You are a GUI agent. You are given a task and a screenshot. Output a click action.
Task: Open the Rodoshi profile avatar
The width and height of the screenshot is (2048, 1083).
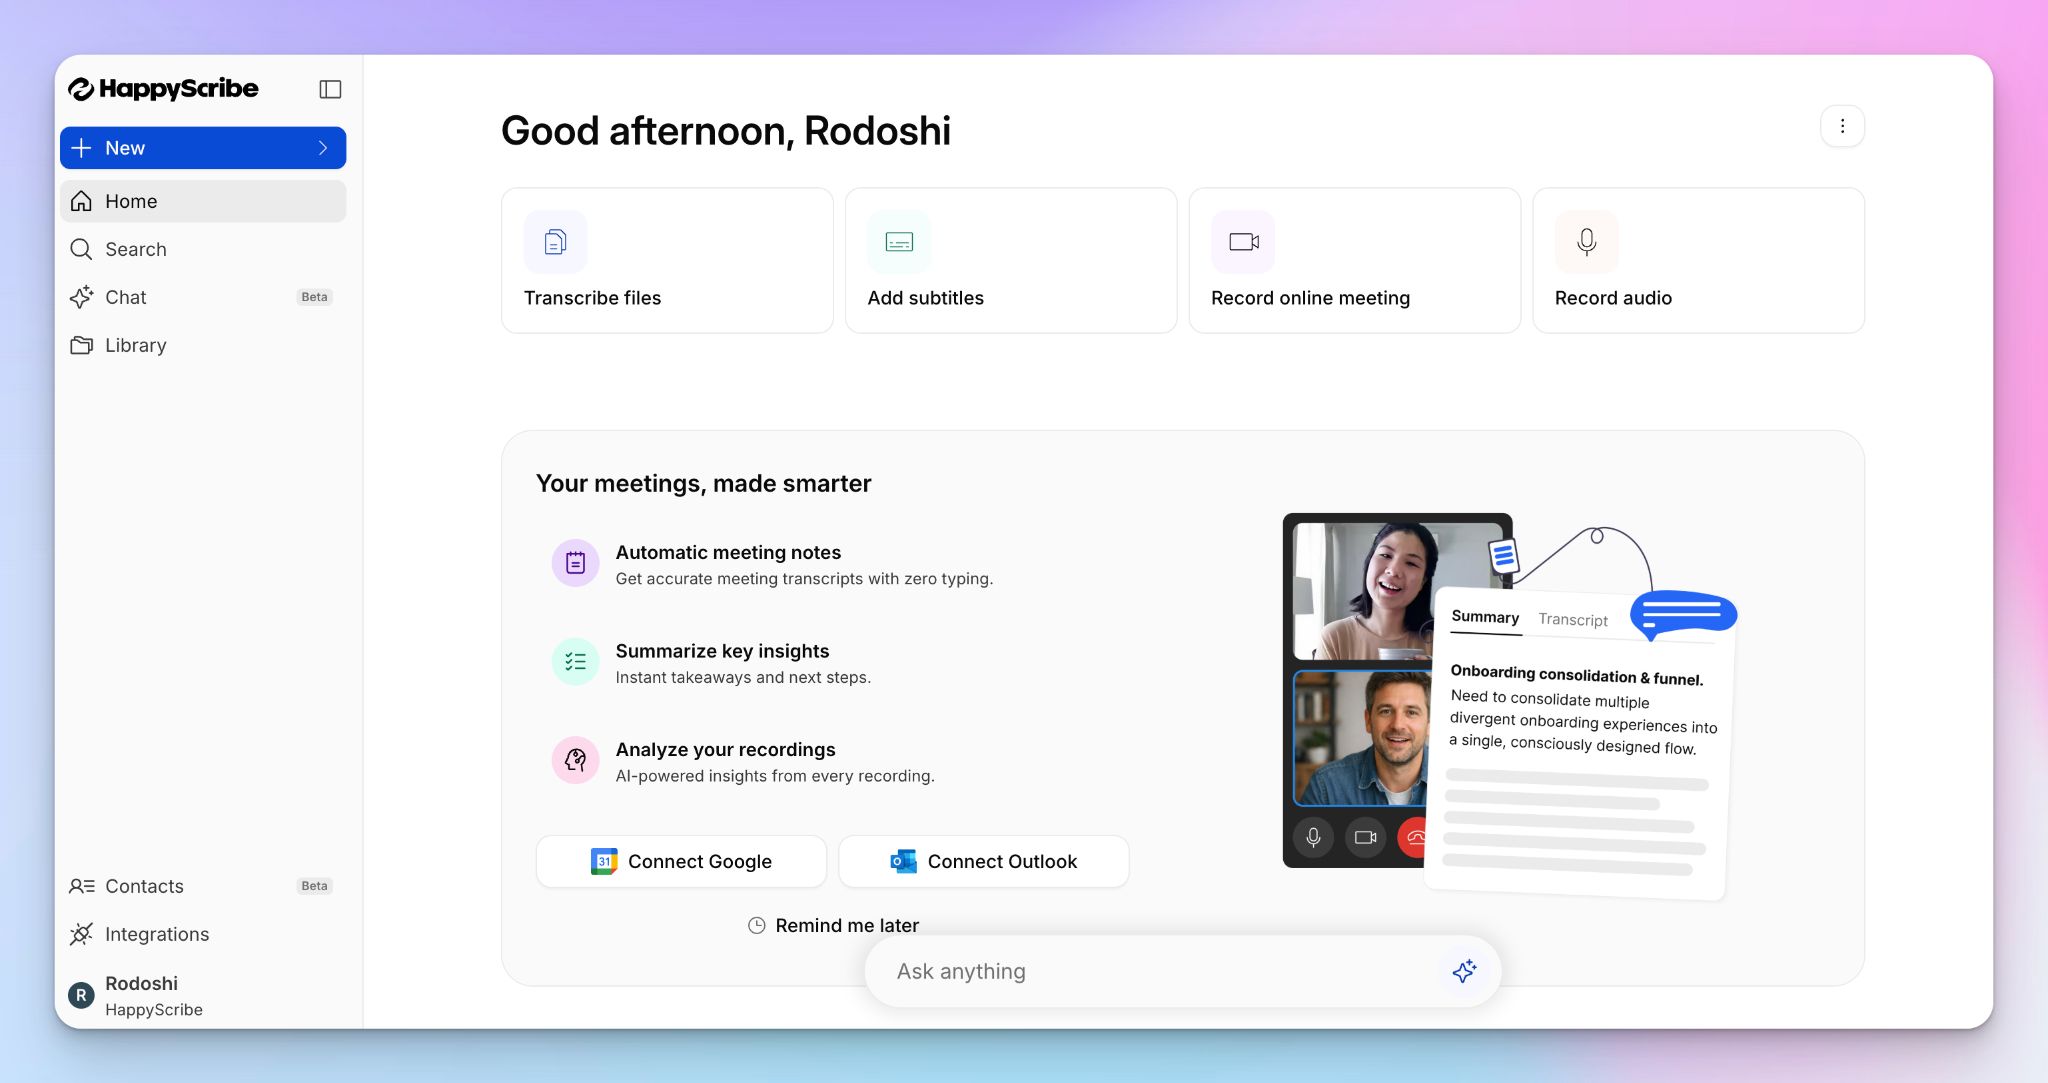[x=80, y=995]
